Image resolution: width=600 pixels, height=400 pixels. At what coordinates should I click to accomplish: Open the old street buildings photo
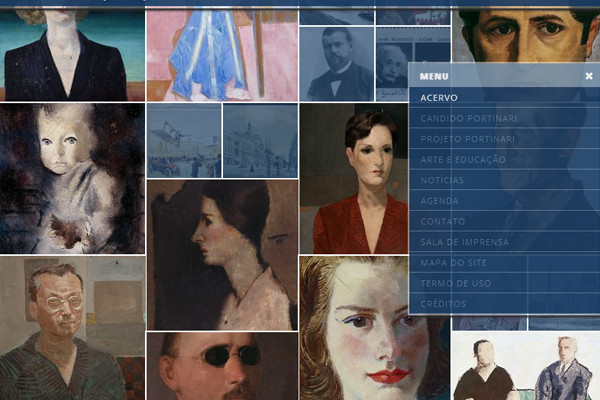tap(260, 140)
